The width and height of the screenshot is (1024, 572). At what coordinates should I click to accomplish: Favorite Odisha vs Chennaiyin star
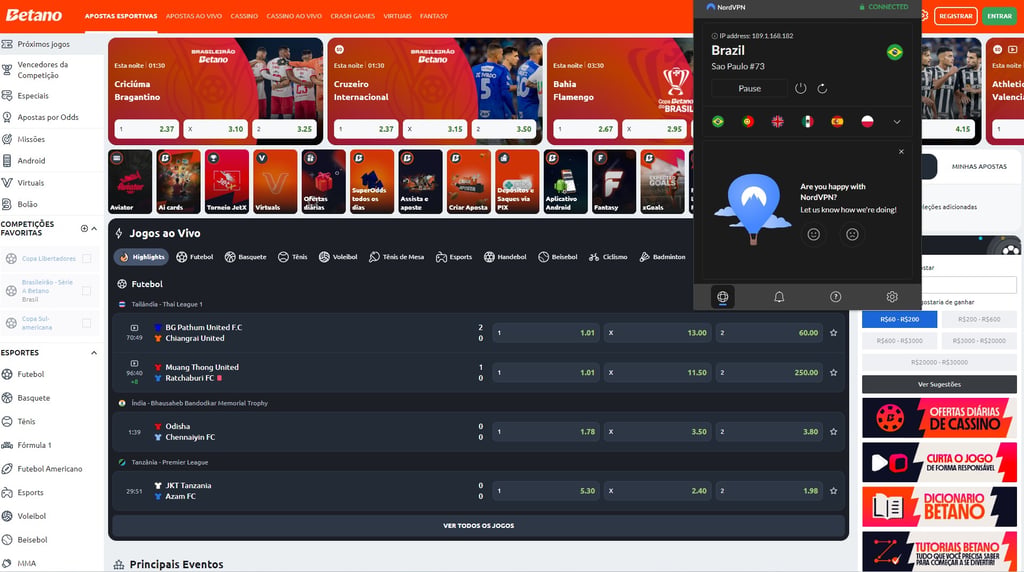tap(833, 432)
